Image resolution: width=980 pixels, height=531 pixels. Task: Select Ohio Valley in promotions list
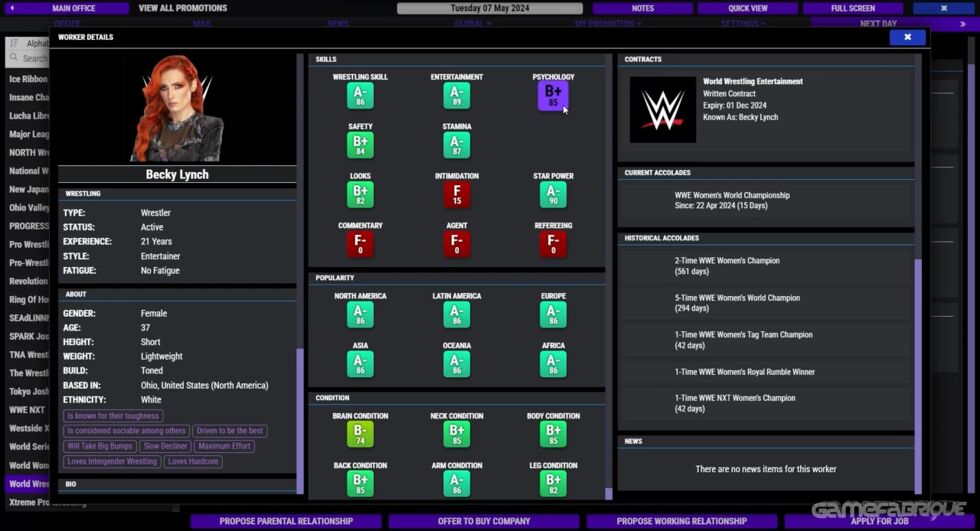tap(28, 207)
